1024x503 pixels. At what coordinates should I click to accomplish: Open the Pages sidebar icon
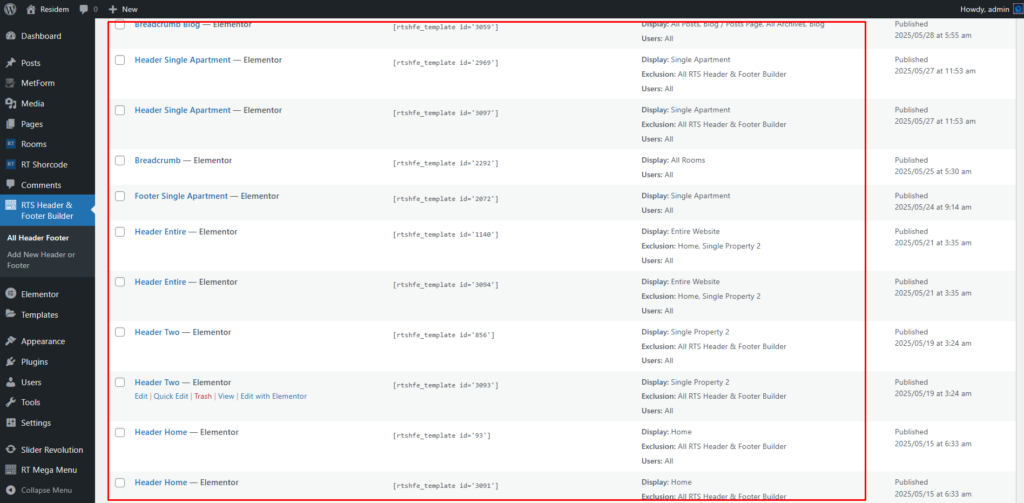(10, 124)
